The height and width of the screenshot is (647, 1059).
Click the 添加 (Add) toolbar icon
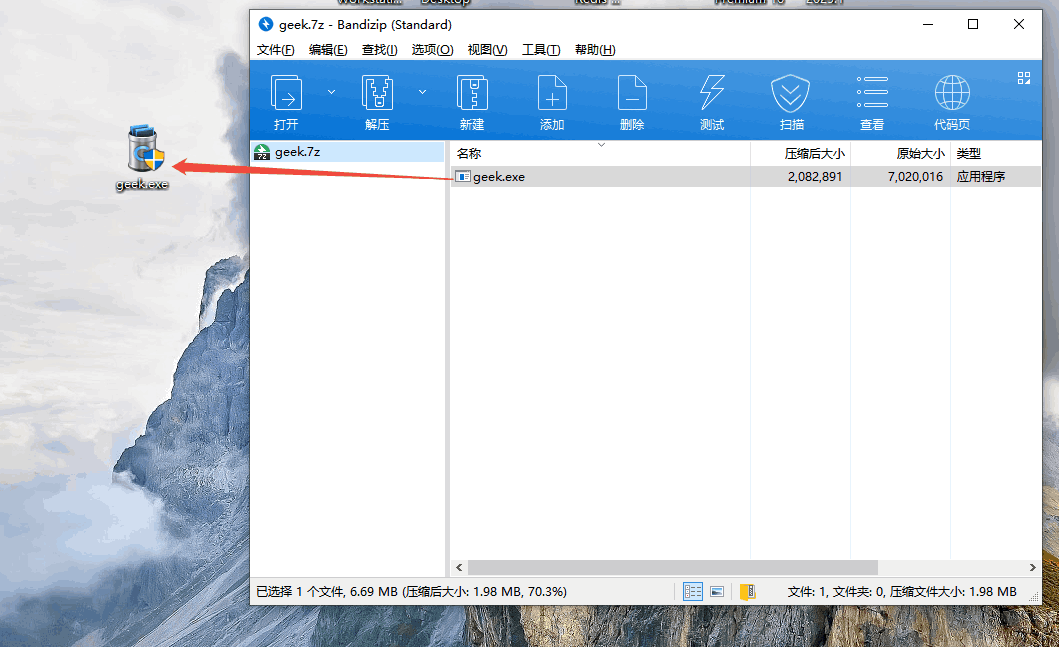click(552, 93)
